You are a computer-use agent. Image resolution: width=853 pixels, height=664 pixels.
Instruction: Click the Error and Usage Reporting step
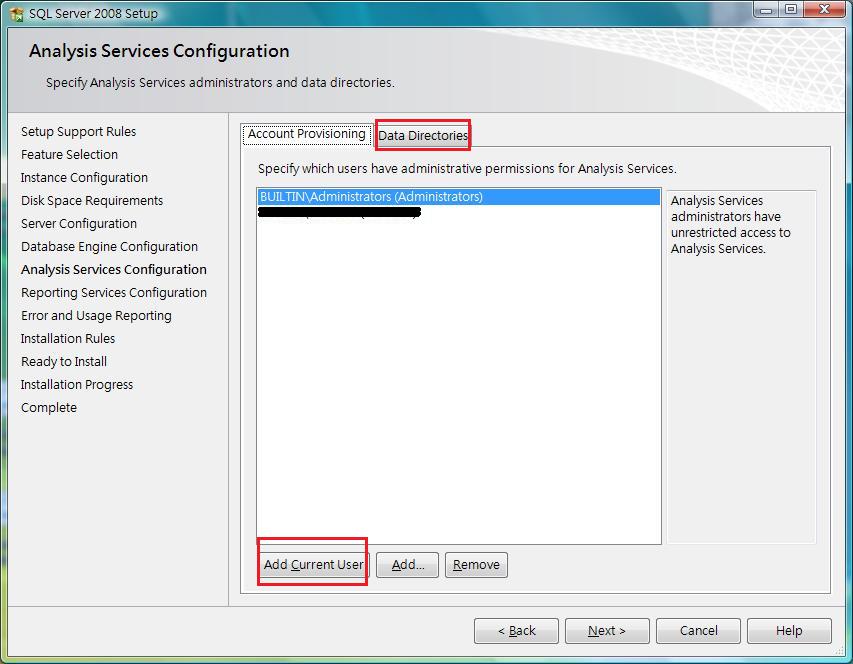(x=96, y=315)
